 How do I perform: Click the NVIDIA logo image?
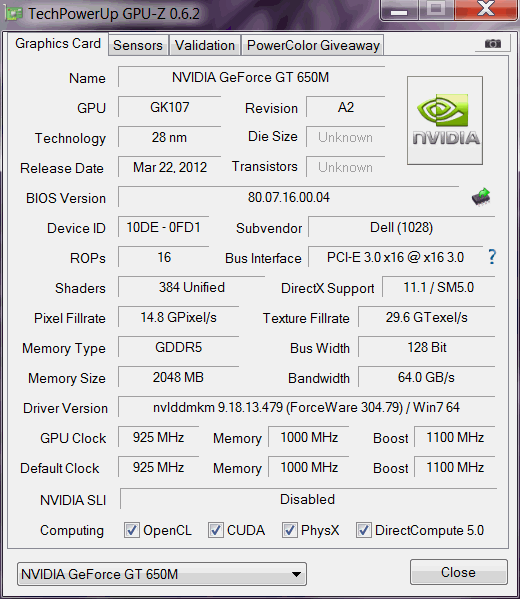(x=445, y=121)
